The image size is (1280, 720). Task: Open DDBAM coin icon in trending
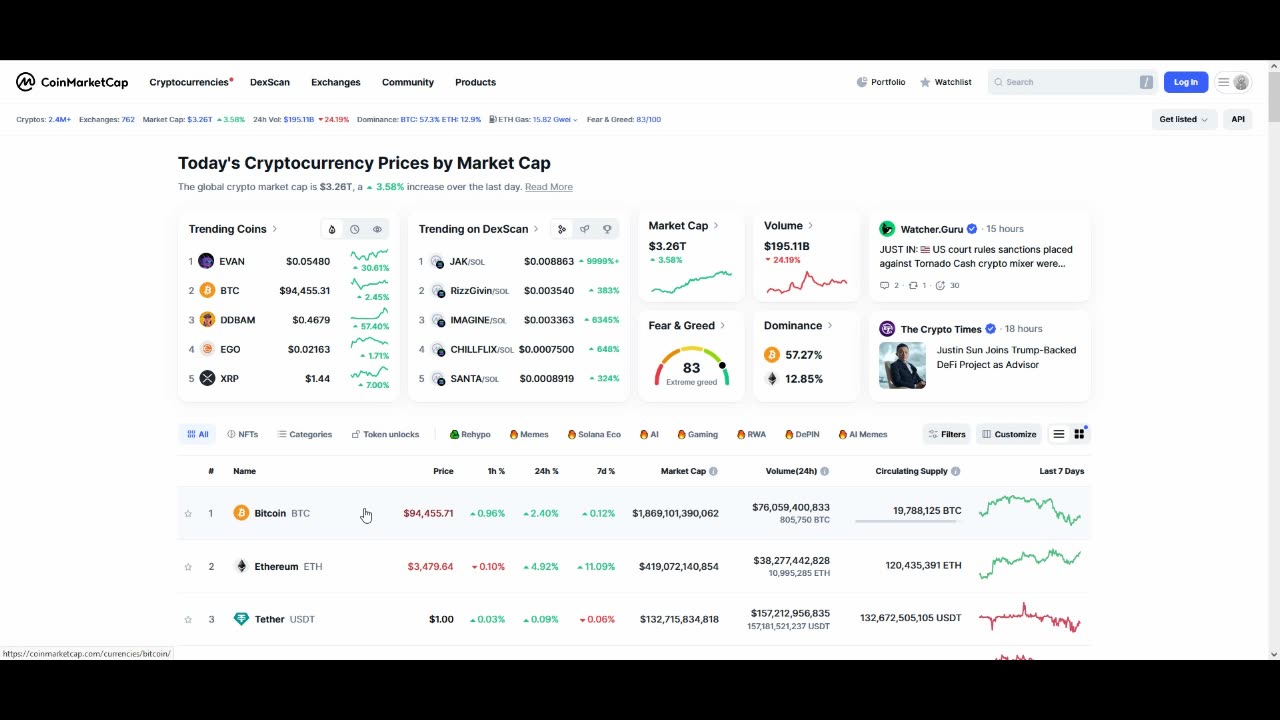pyautogui.click(x=207, y=320)
